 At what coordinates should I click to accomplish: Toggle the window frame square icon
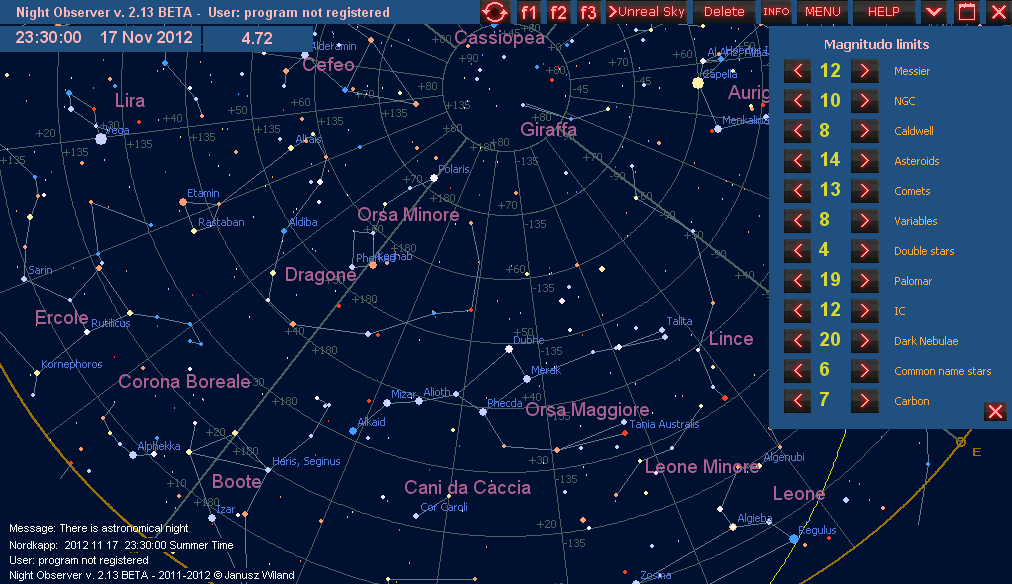click(x=966, y=12)
